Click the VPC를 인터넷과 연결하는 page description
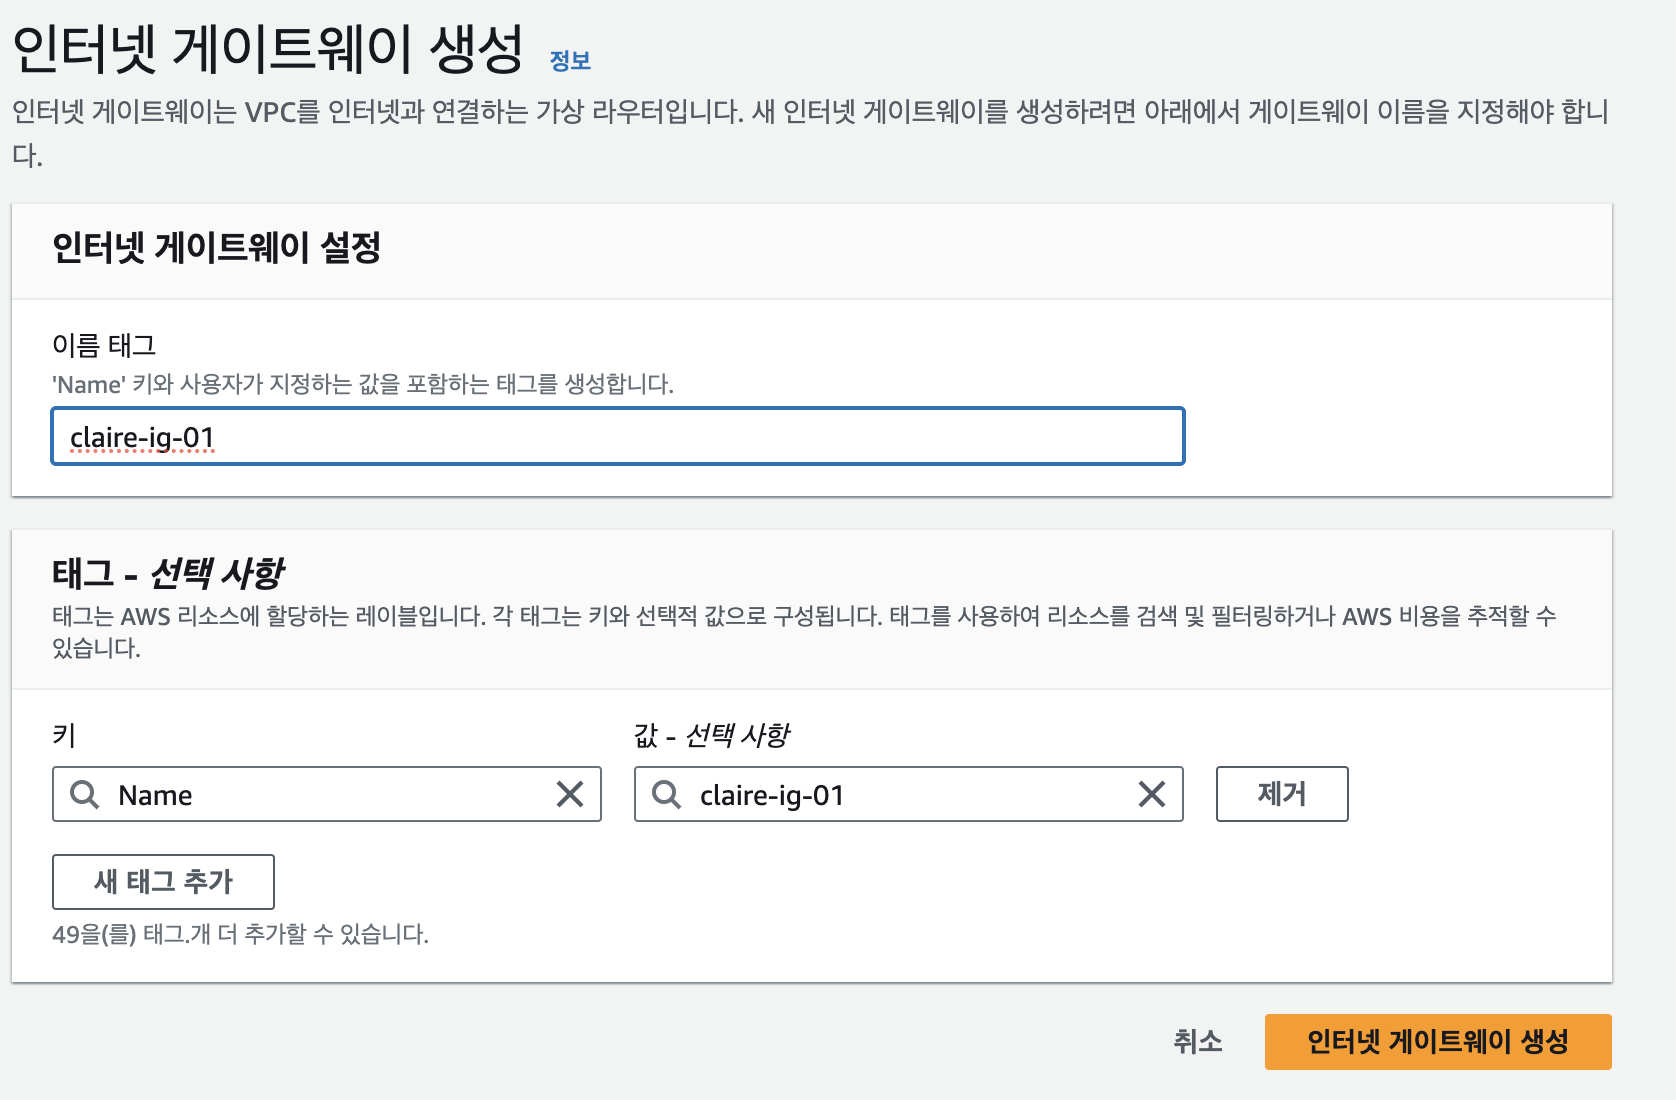Screen dimensions: 1676x1100 (x=810, y=132)
